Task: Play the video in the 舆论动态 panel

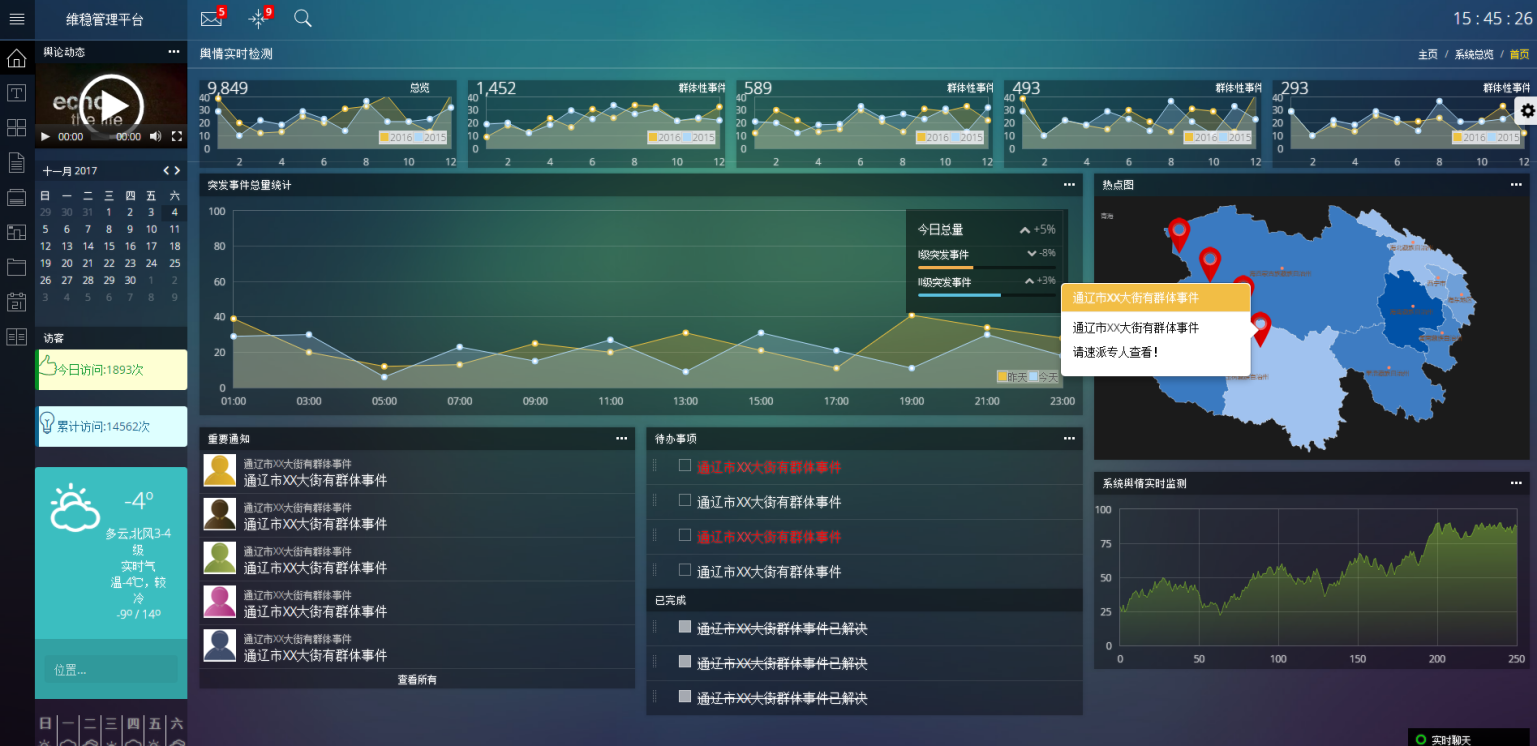Action: click(112, 104)
